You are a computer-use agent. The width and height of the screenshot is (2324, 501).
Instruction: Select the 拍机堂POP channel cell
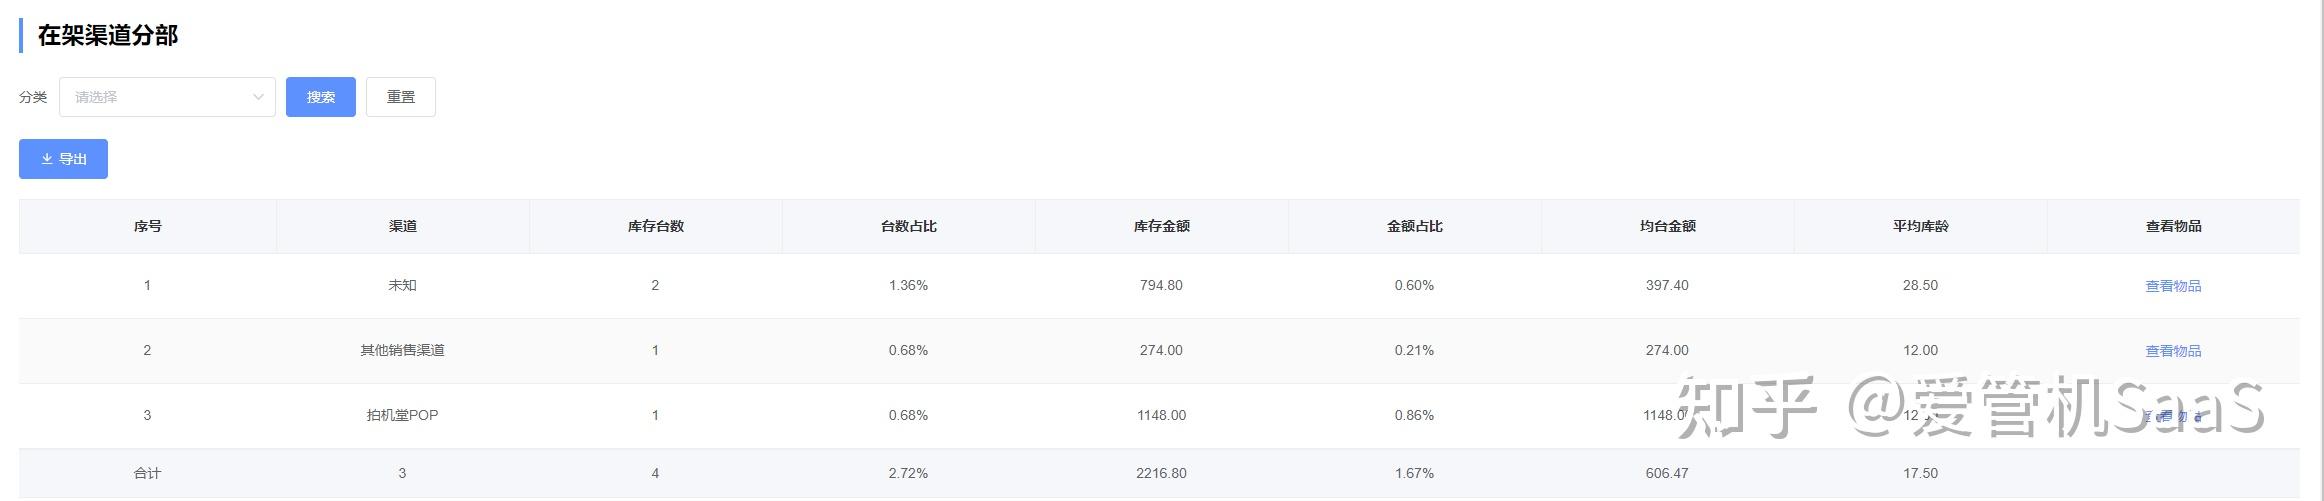click(x=402, y=415)
